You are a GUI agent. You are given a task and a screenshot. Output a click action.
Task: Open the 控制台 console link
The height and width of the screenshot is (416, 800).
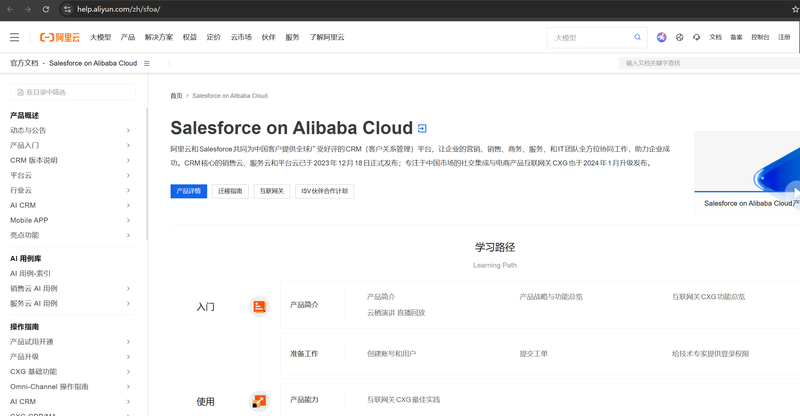[x=760, y=37]
